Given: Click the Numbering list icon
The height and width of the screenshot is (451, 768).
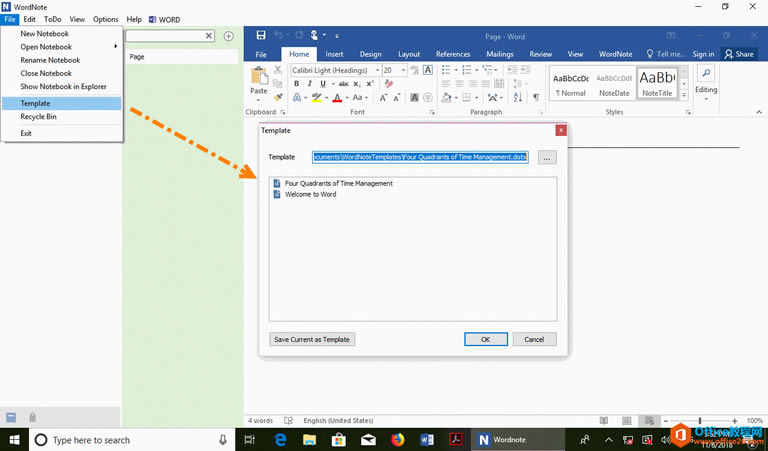Looking at the screenshot, I should coord(467,70).
